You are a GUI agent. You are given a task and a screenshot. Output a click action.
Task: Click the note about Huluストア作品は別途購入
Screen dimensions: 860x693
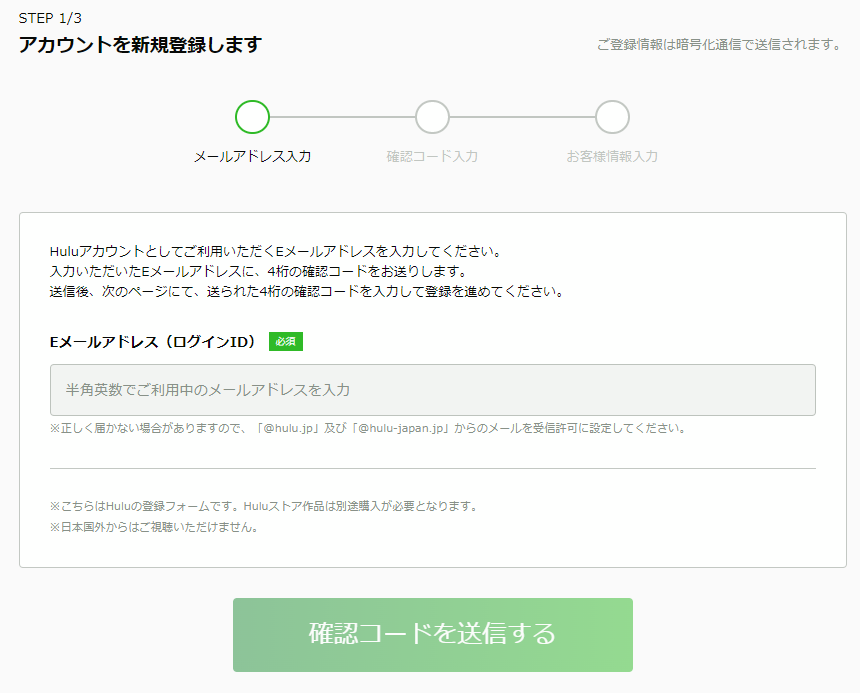click(x=264, y=506)
